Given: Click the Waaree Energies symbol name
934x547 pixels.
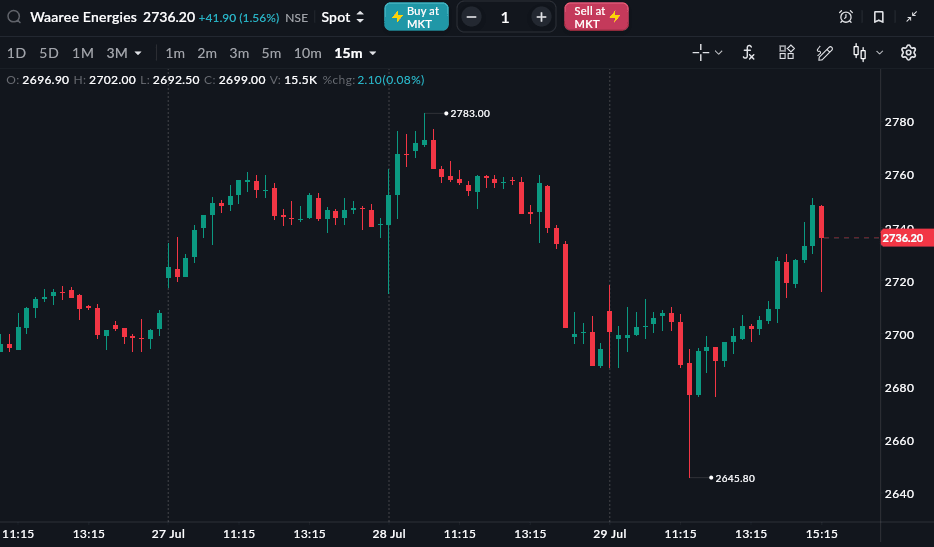Looking at the screenshot, I should click(83, 17).
